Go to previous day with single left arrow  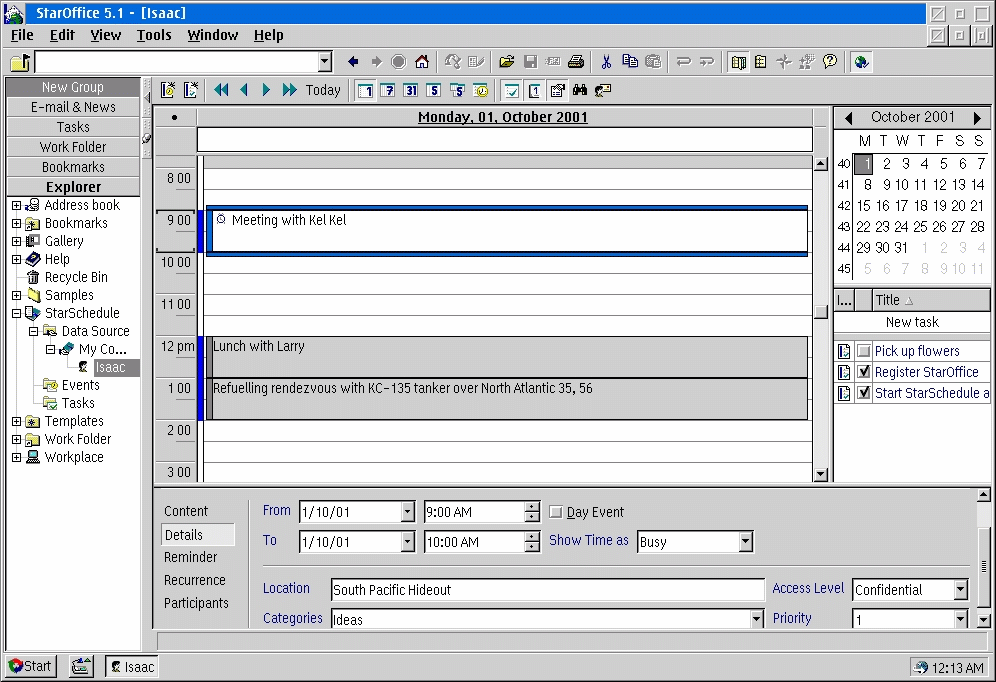click(x=244, y=90)
